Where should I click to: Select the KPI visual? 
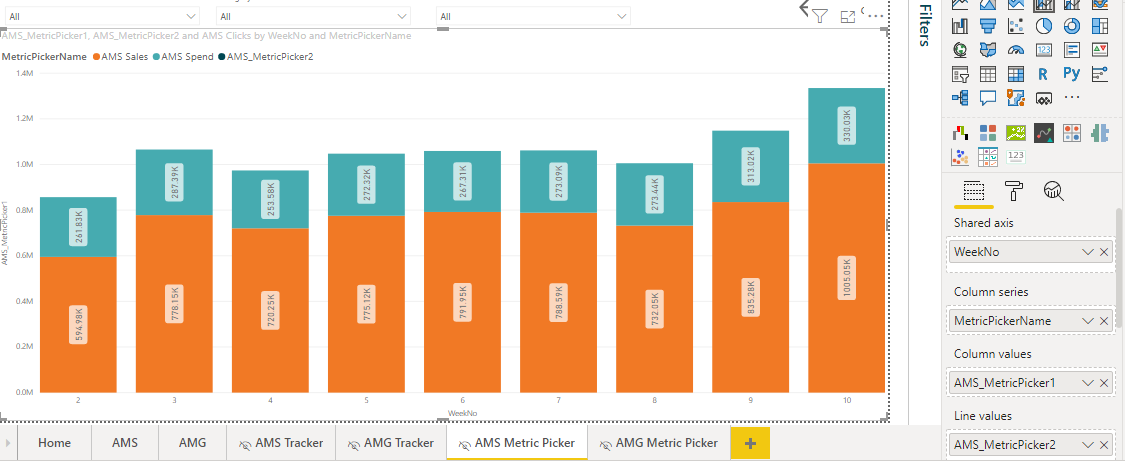pyautogui.click(x=1100, y=50)
